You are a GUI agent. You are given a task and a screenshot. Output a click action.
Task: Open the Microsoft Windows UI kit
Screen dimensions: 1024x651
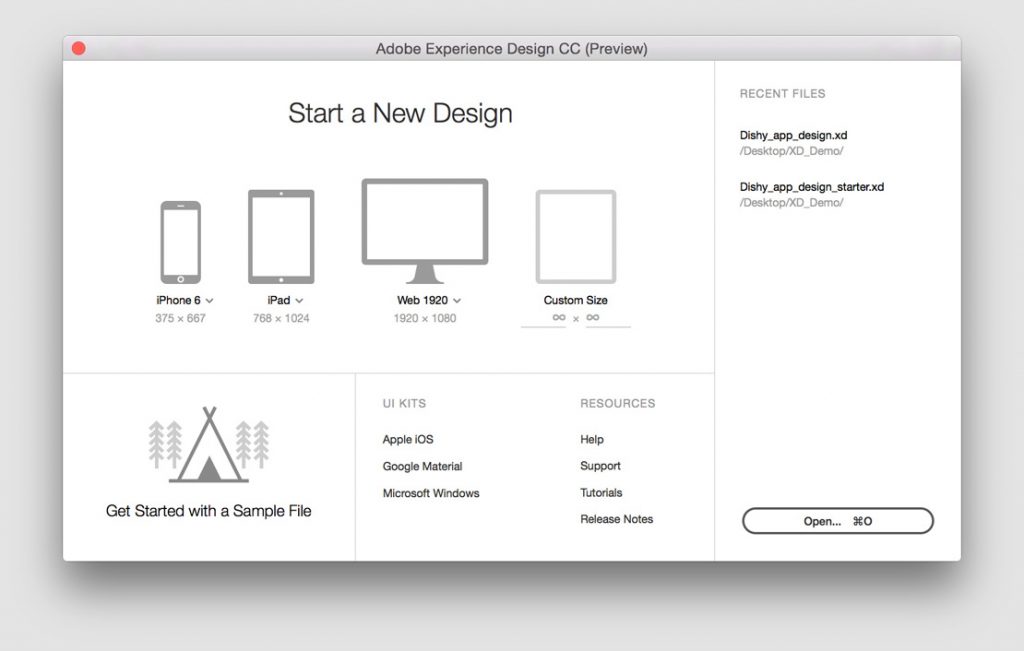pyautogui.click(x=430, y=492)
